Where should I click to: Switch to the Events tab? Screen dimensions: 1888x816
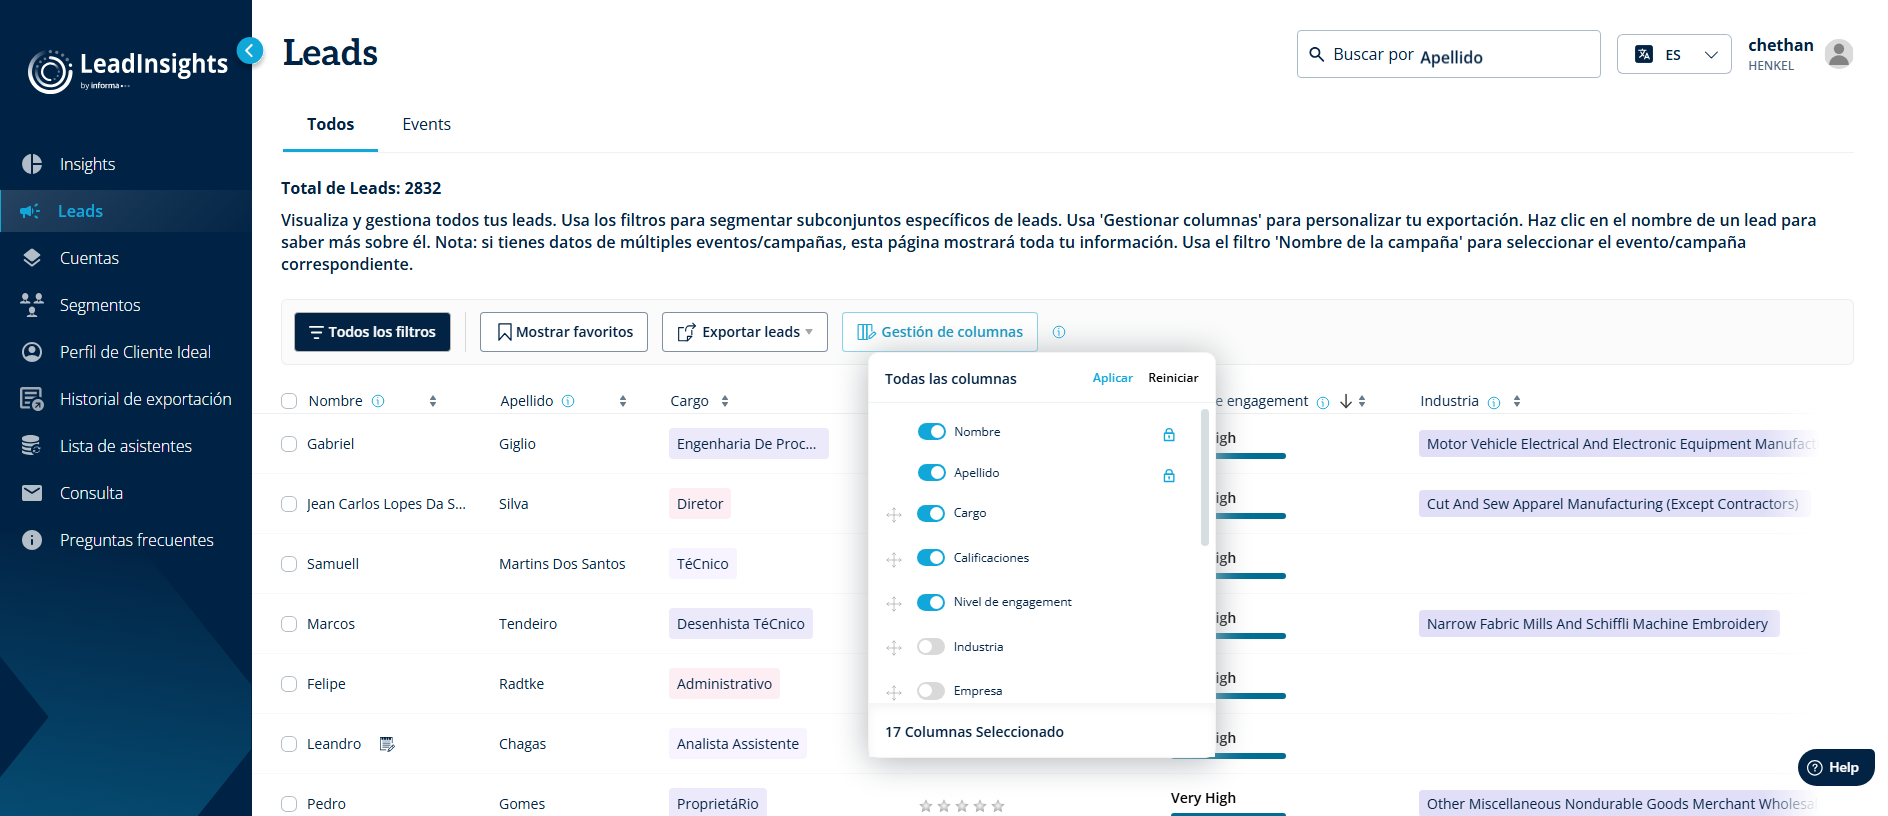(426, 124)
